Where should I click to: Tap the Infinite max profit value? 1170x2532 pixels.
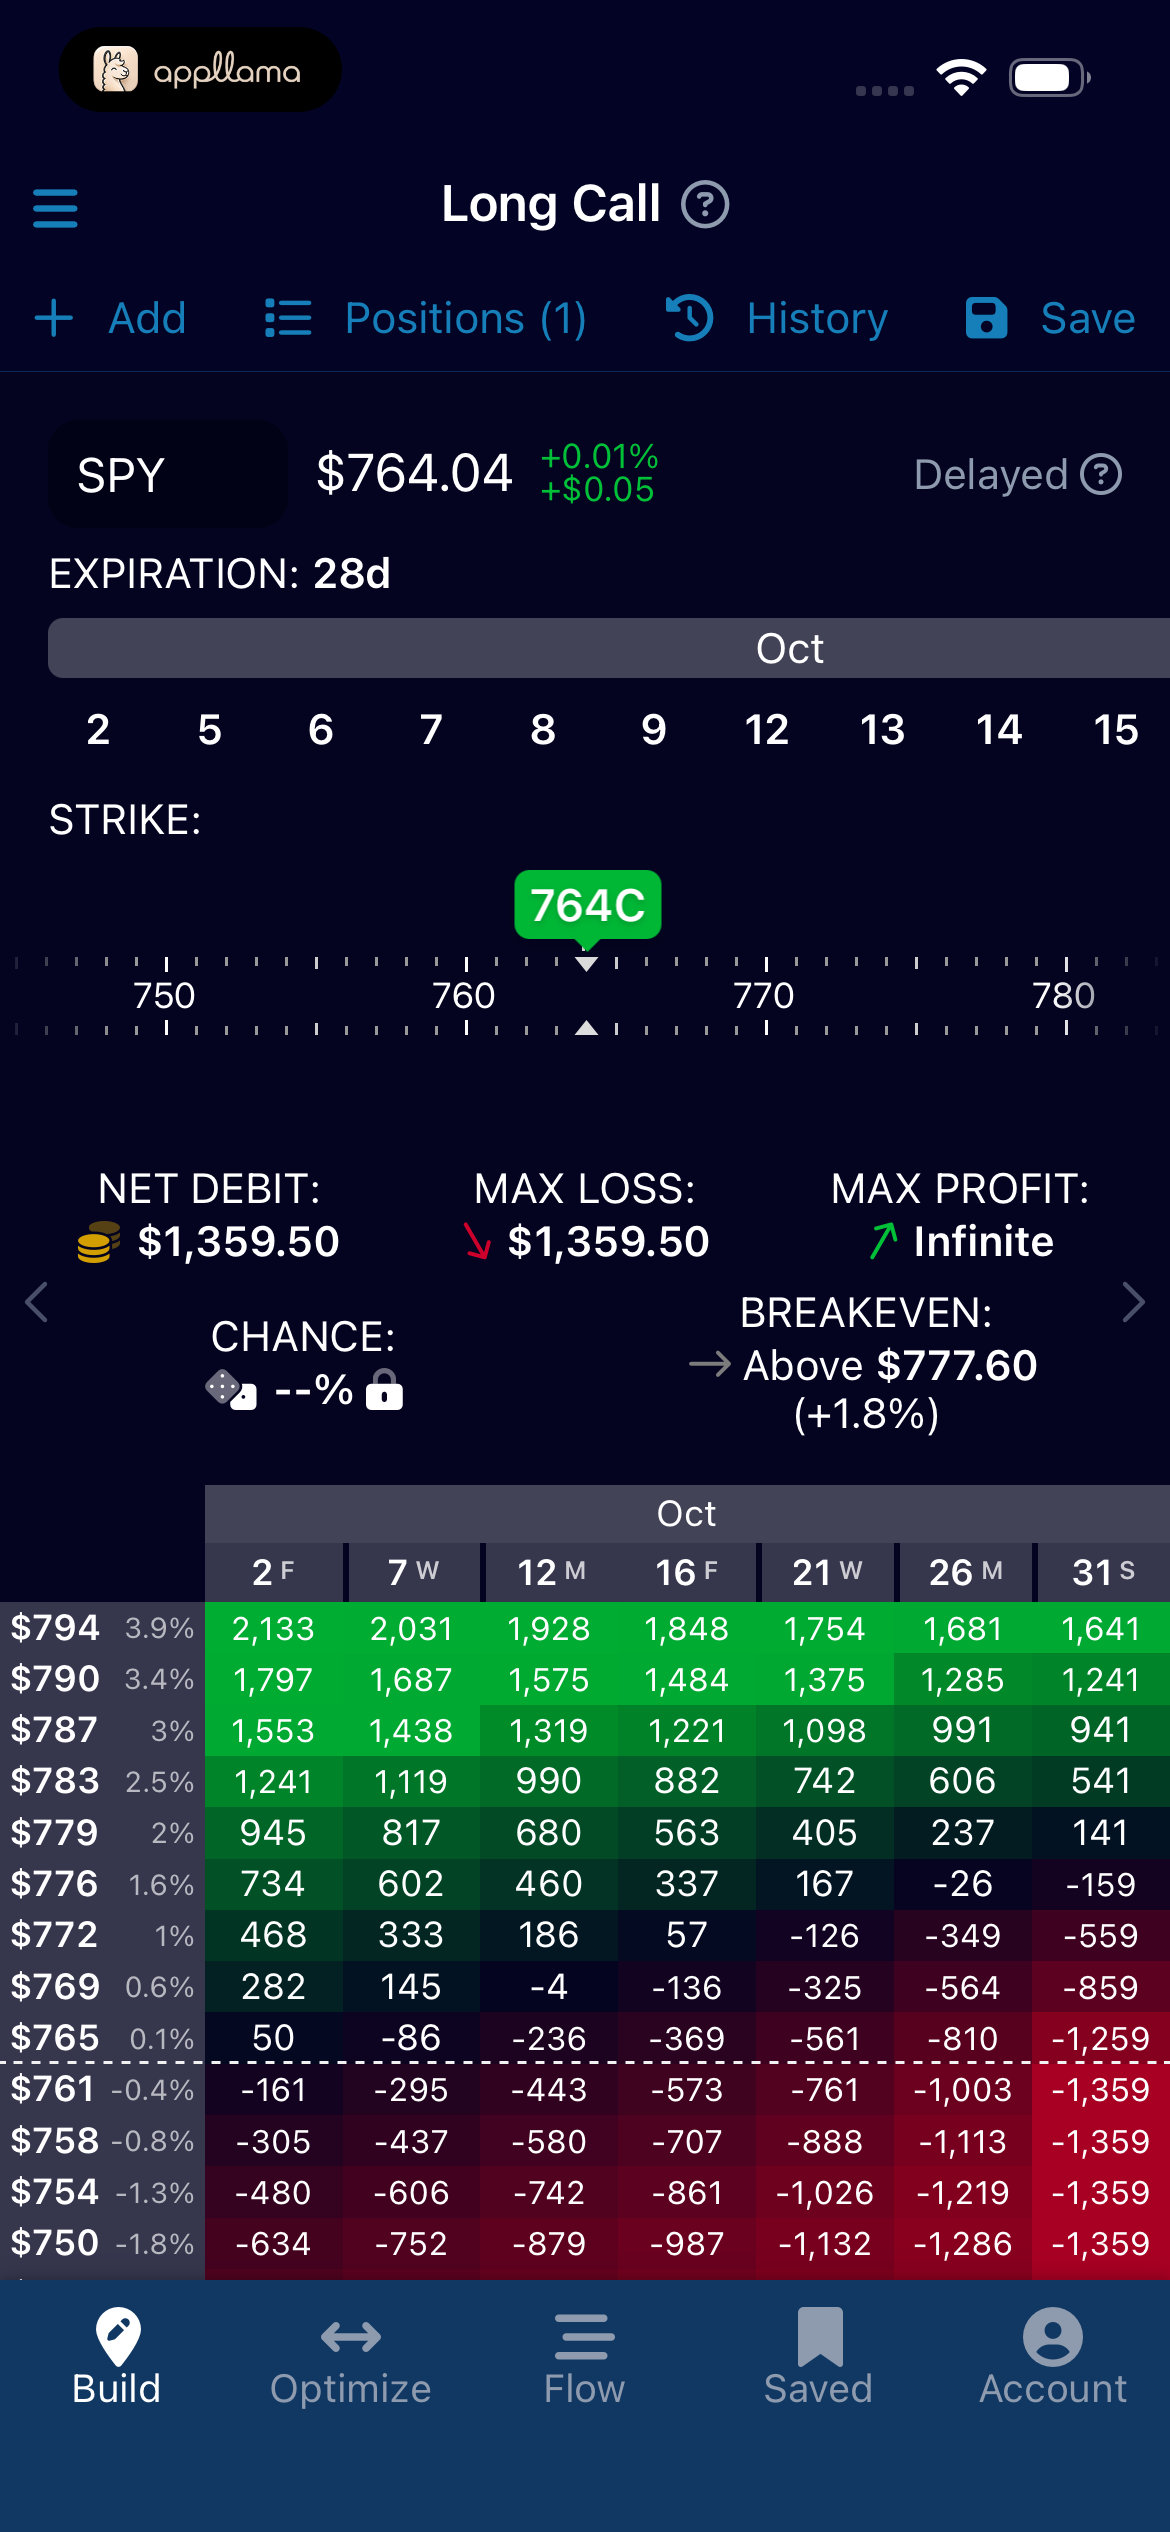(984, 1242)
